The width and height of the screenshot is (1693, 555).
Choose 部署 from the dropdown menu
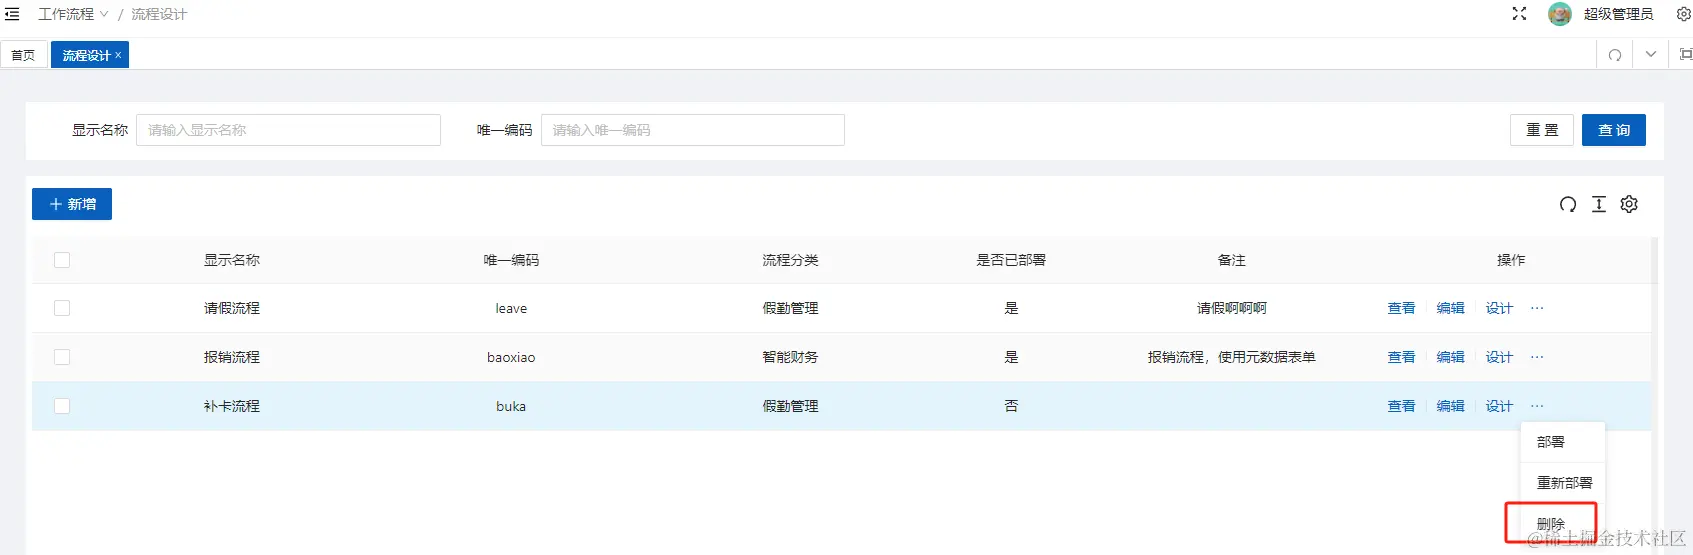(1562, 442)
